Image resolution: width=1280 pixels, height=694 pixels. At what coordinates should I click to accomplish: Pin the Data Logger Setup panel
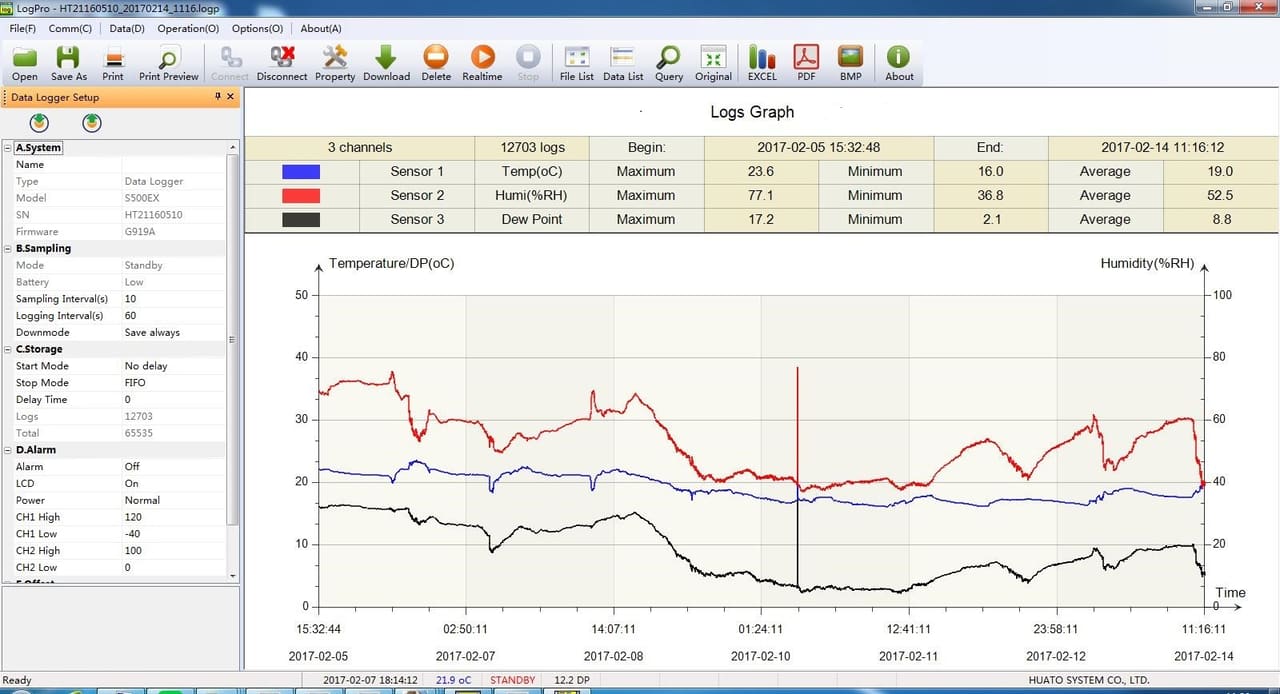218,97
